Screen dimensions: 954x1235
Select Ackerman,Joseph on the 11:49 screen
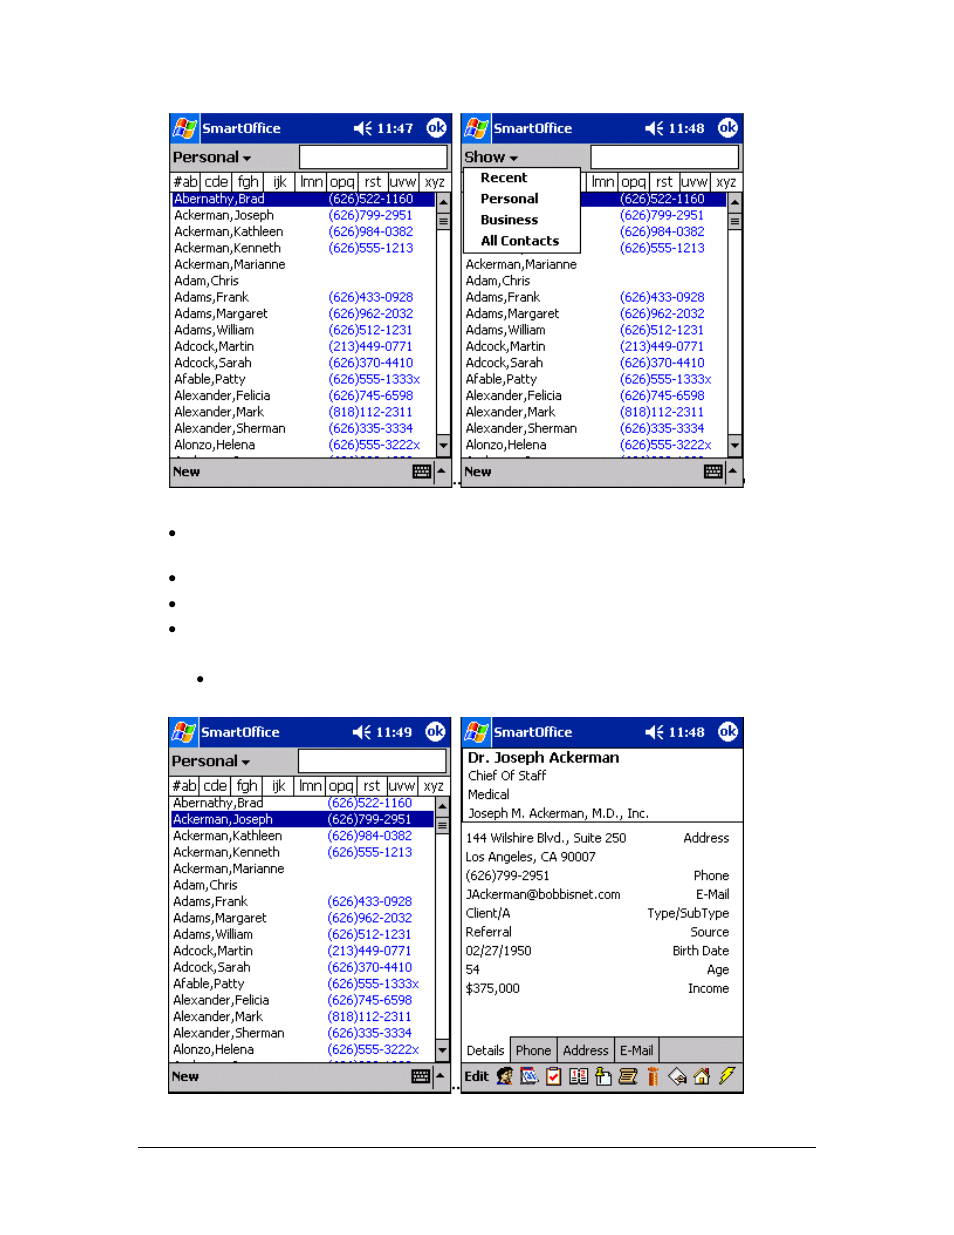point(223,819)
